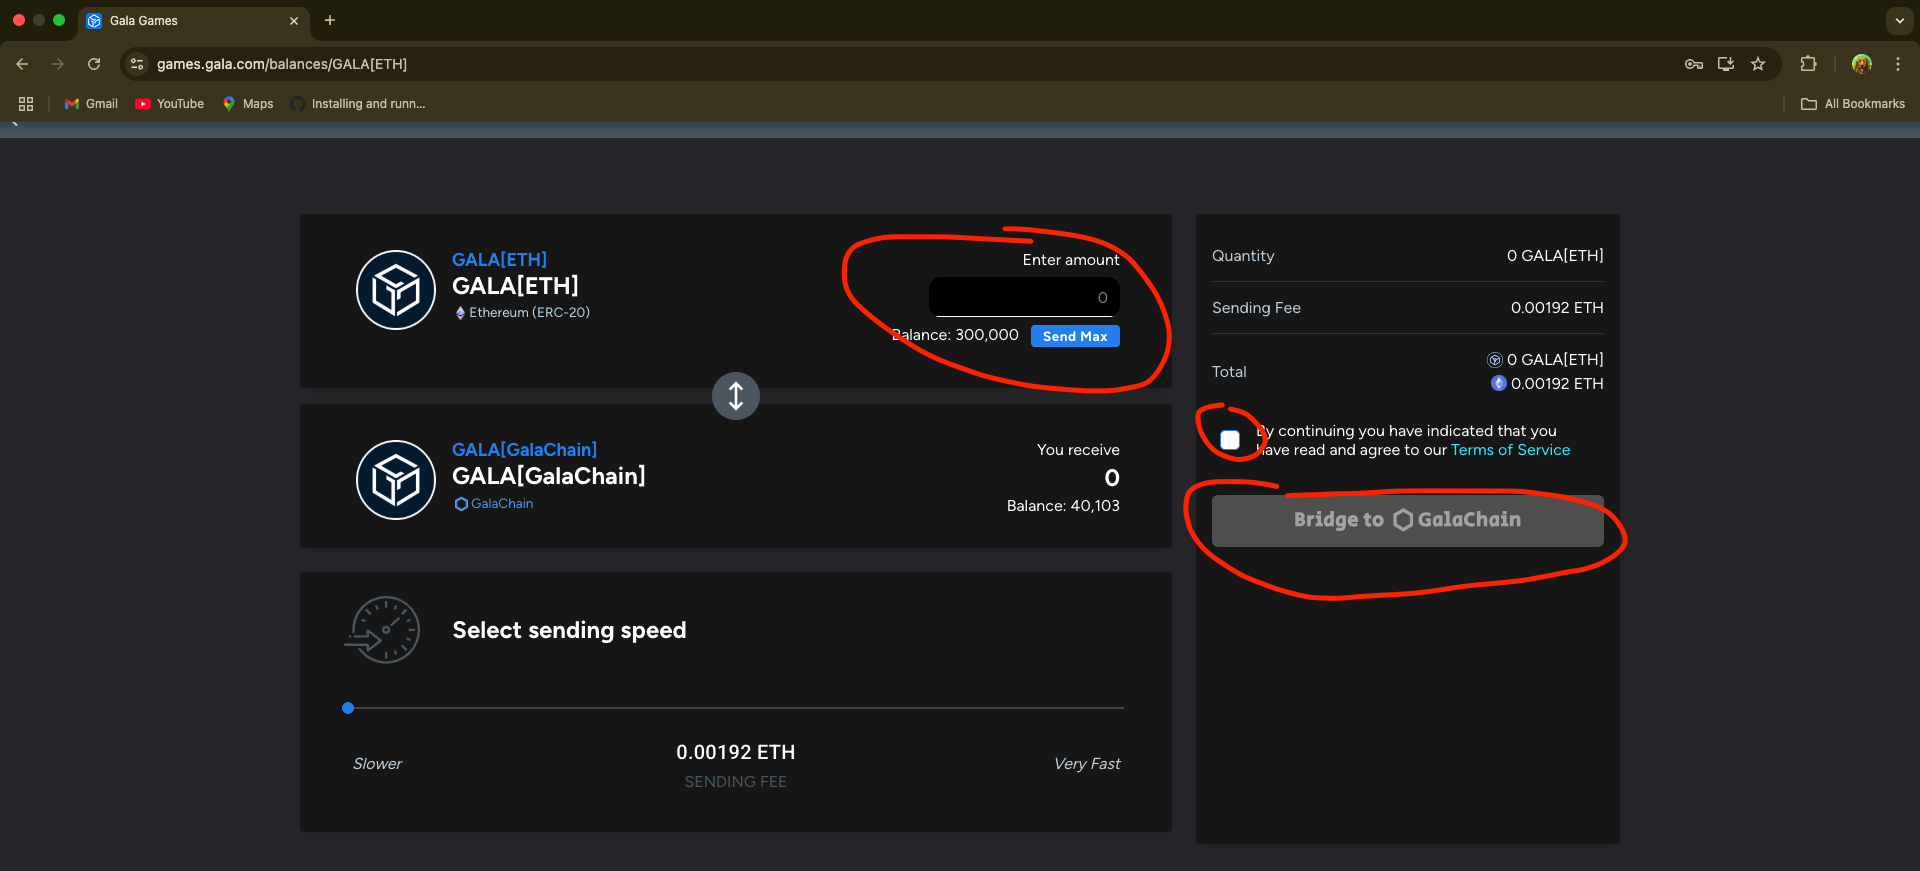The height and width of the screenshot is (871, 1920).
Task: Reload the Gala Games page
Action: coord(94,64)
